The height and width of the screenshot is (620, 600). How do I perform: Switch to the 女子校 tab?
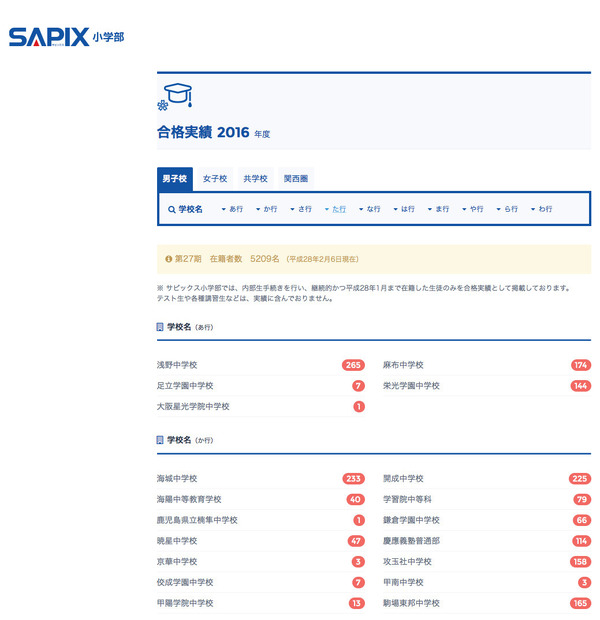click(x=215, y=179)
